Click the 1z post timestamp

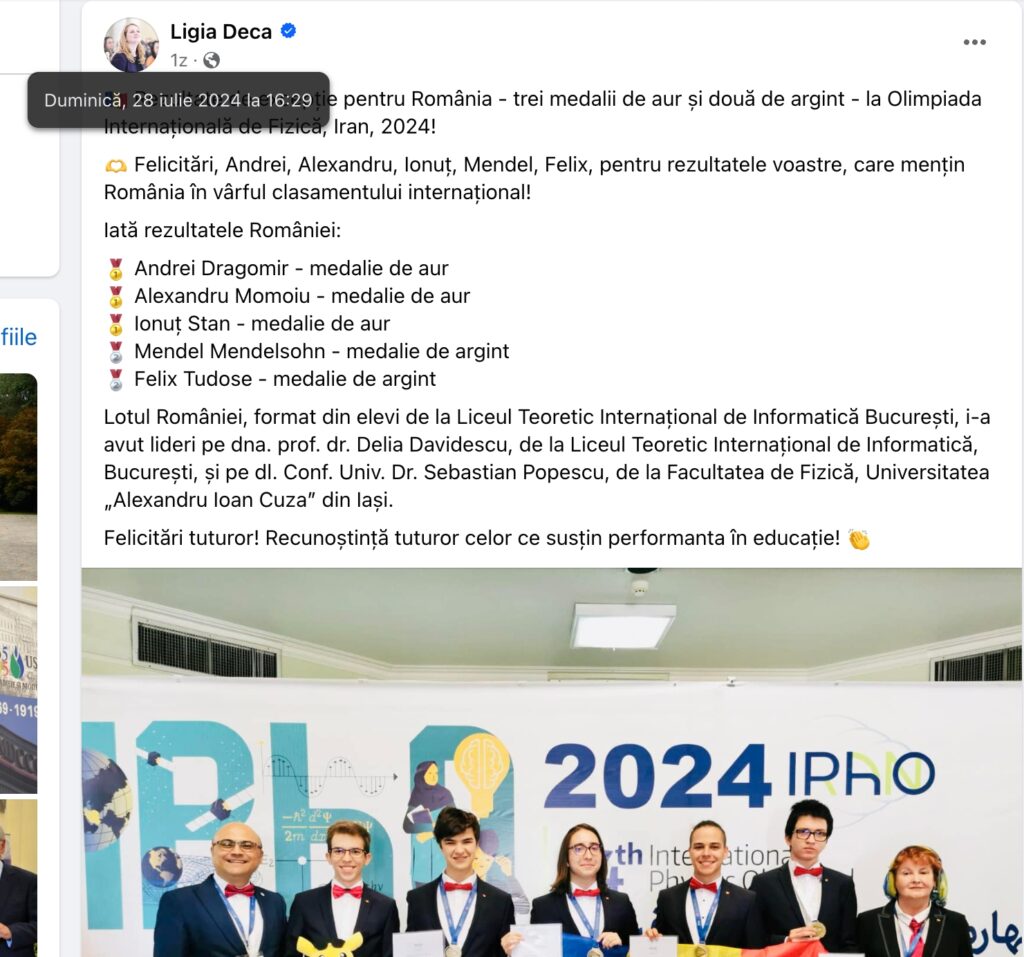coord(178,61)
